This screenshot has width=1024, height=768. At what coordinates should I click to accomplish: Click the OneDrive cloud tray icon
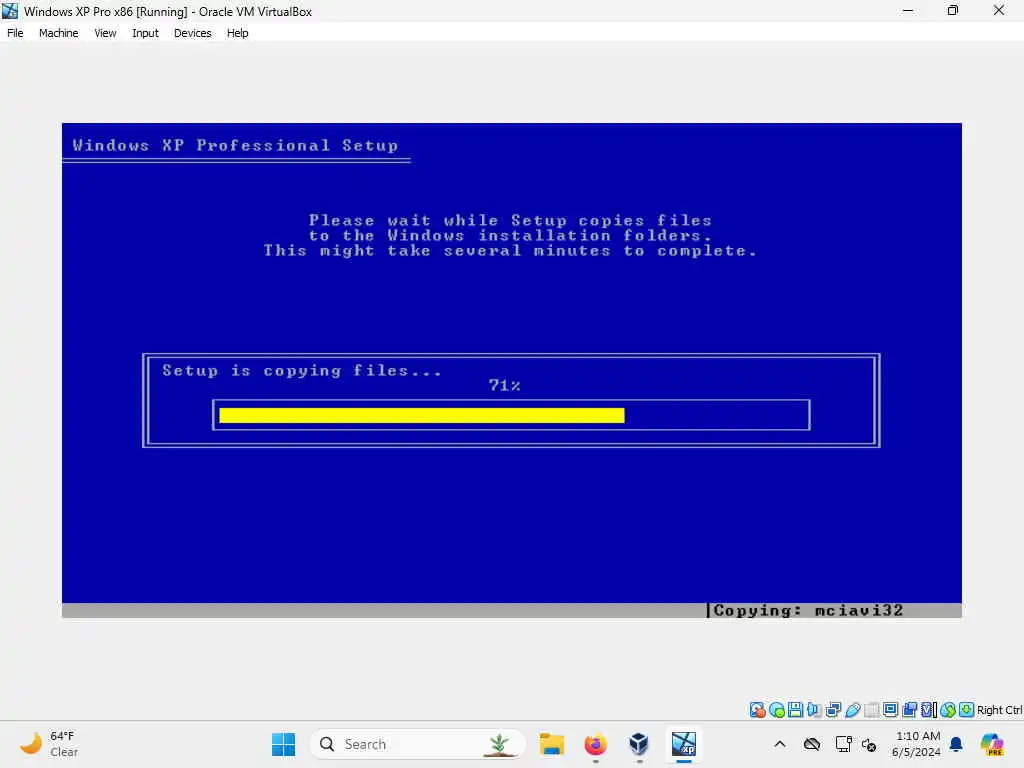click(812, 744)
